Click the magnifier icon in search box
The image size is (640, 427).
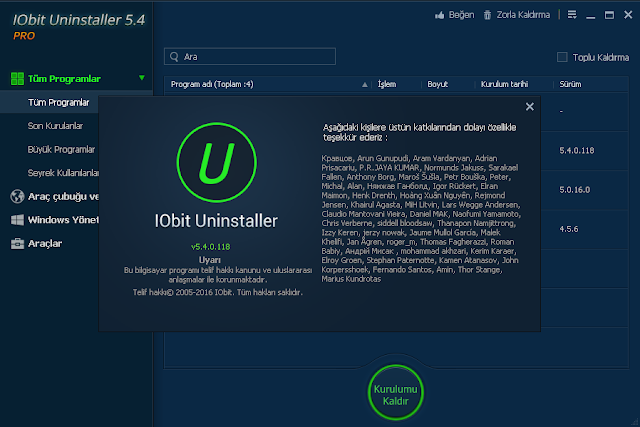pyautogui.click(x=174, y=57)
